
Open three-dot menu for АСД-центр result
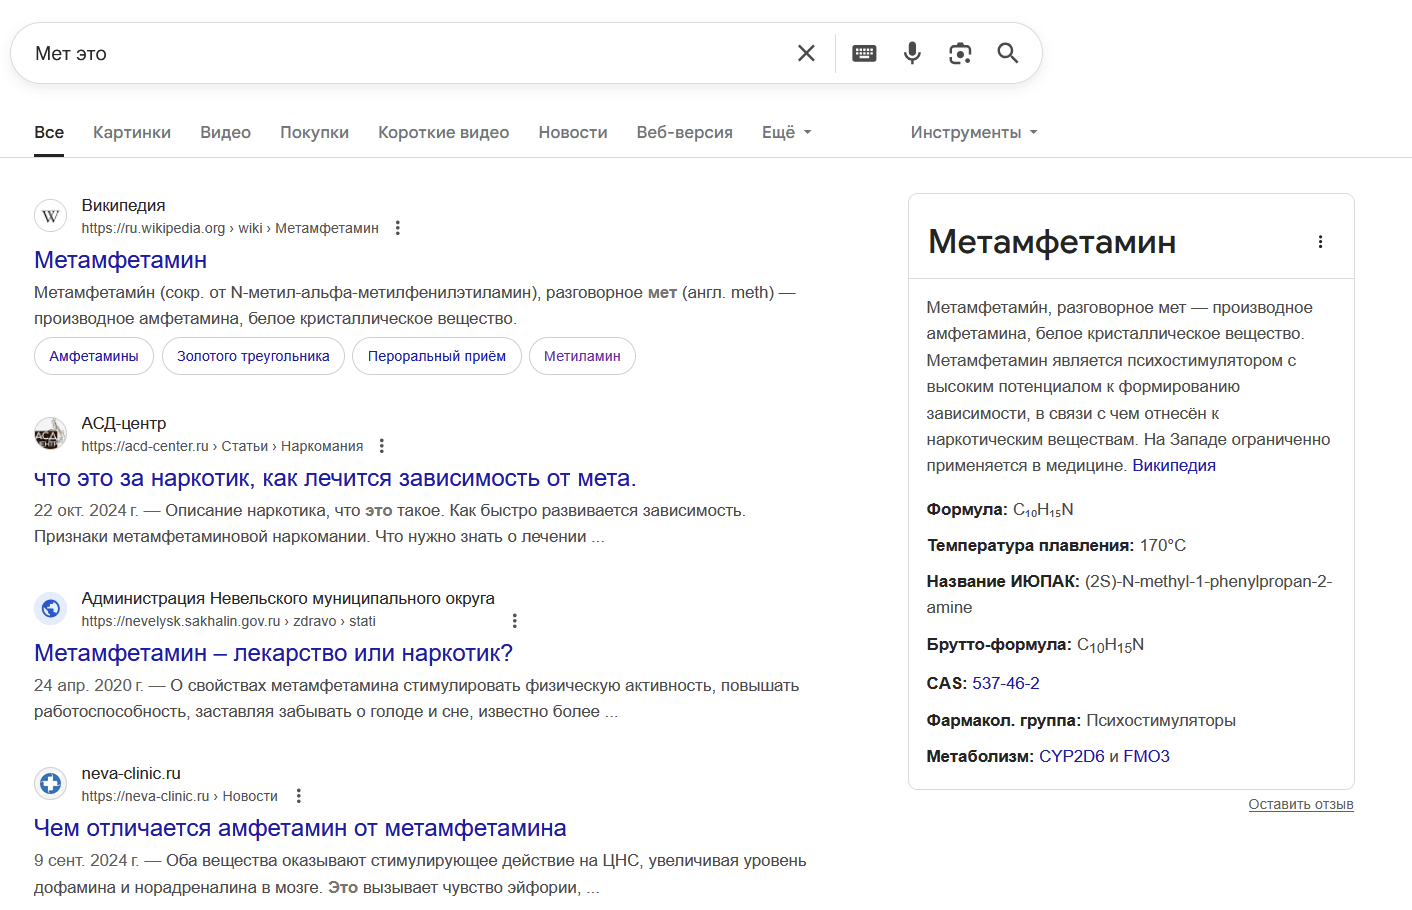click(382, 446)
